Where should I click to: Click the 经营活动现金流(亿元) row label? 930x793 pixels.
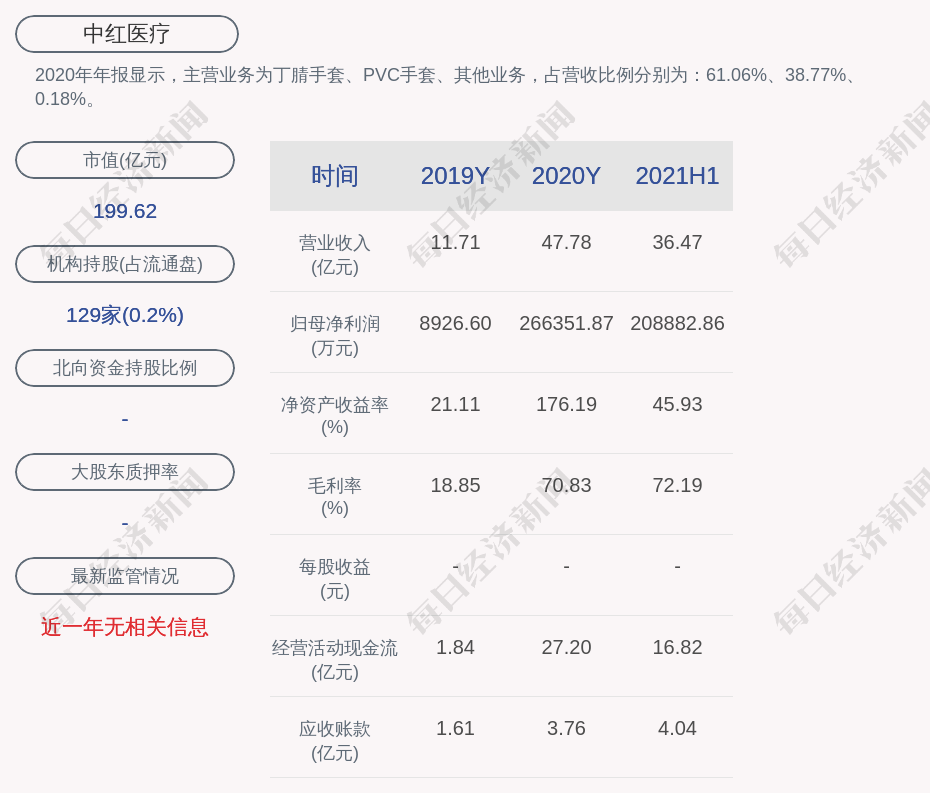pos(335,660)
